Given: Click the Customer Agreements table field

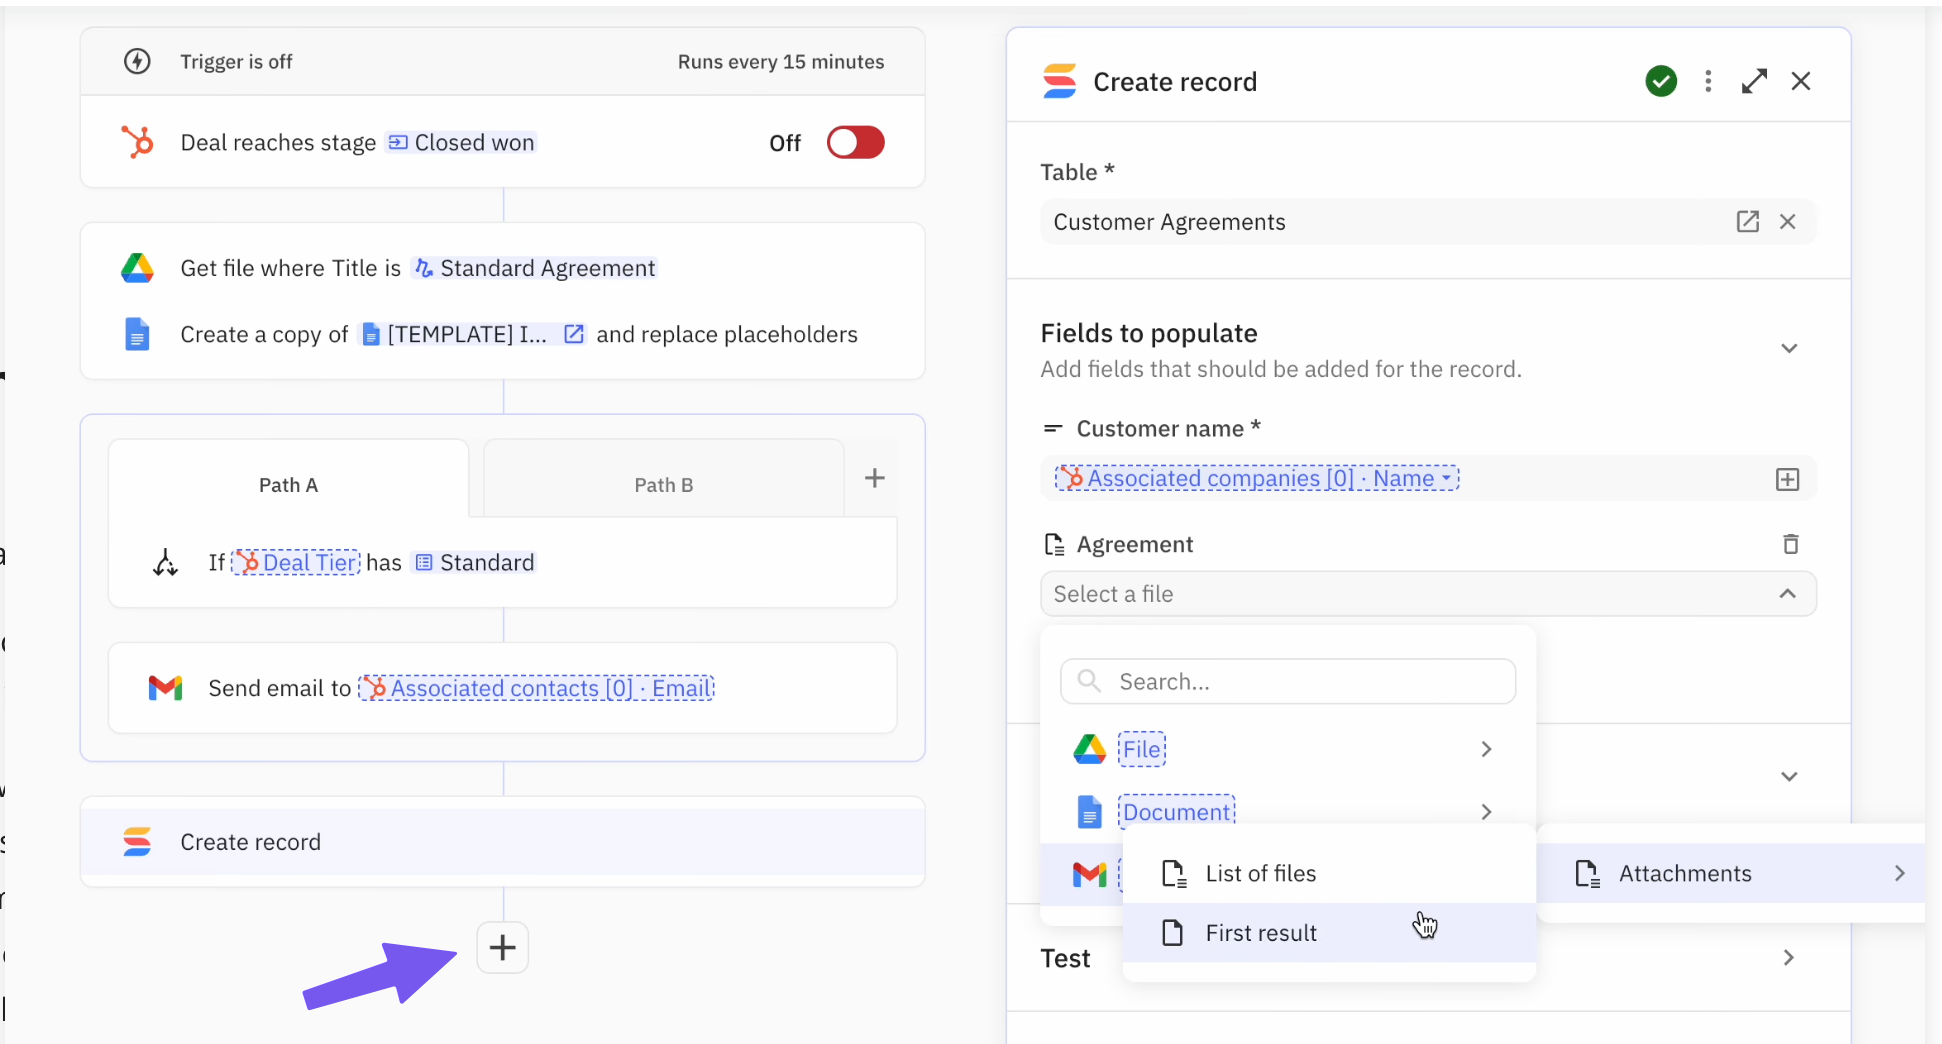Looking at the screenshot, I should point(1428,222).
